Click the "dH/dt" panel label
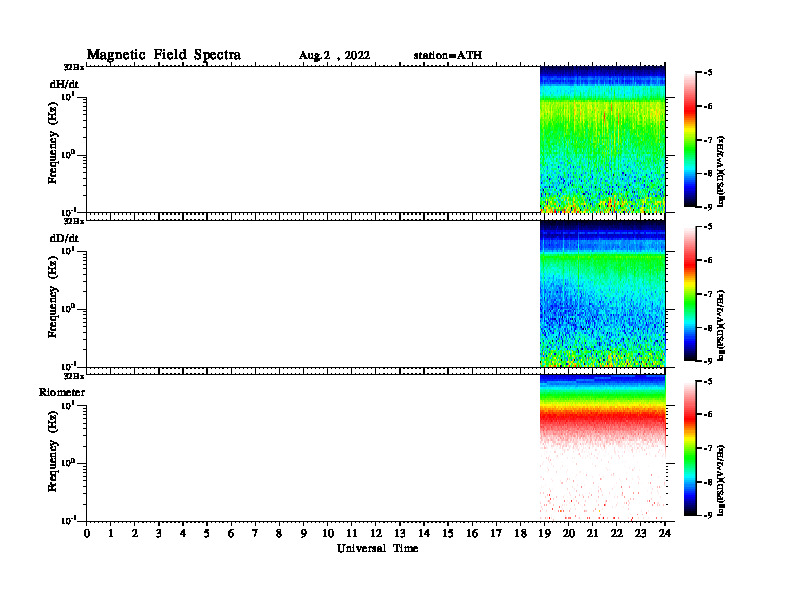Screen dimensions: 792x612 pos(64,84)
